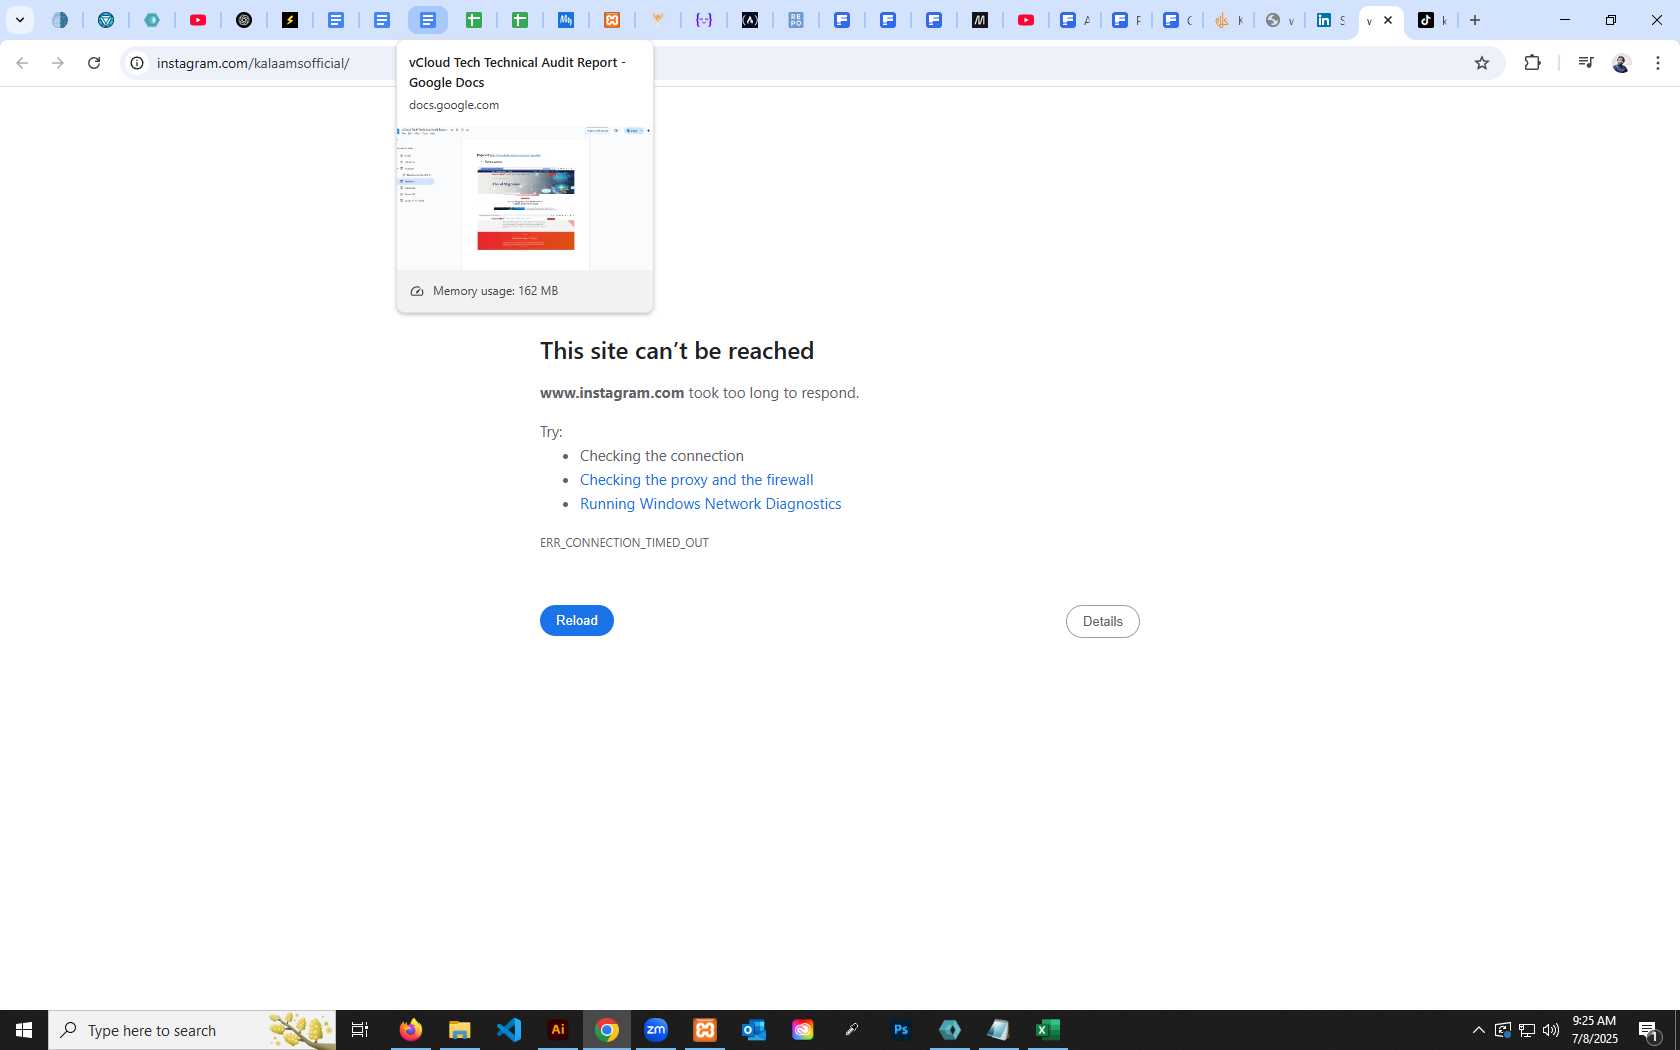Click the Memory usage: 162 MB text
Image resolution: width=1680 pixels, height=1050 pixels.
(x=495, y=291)
